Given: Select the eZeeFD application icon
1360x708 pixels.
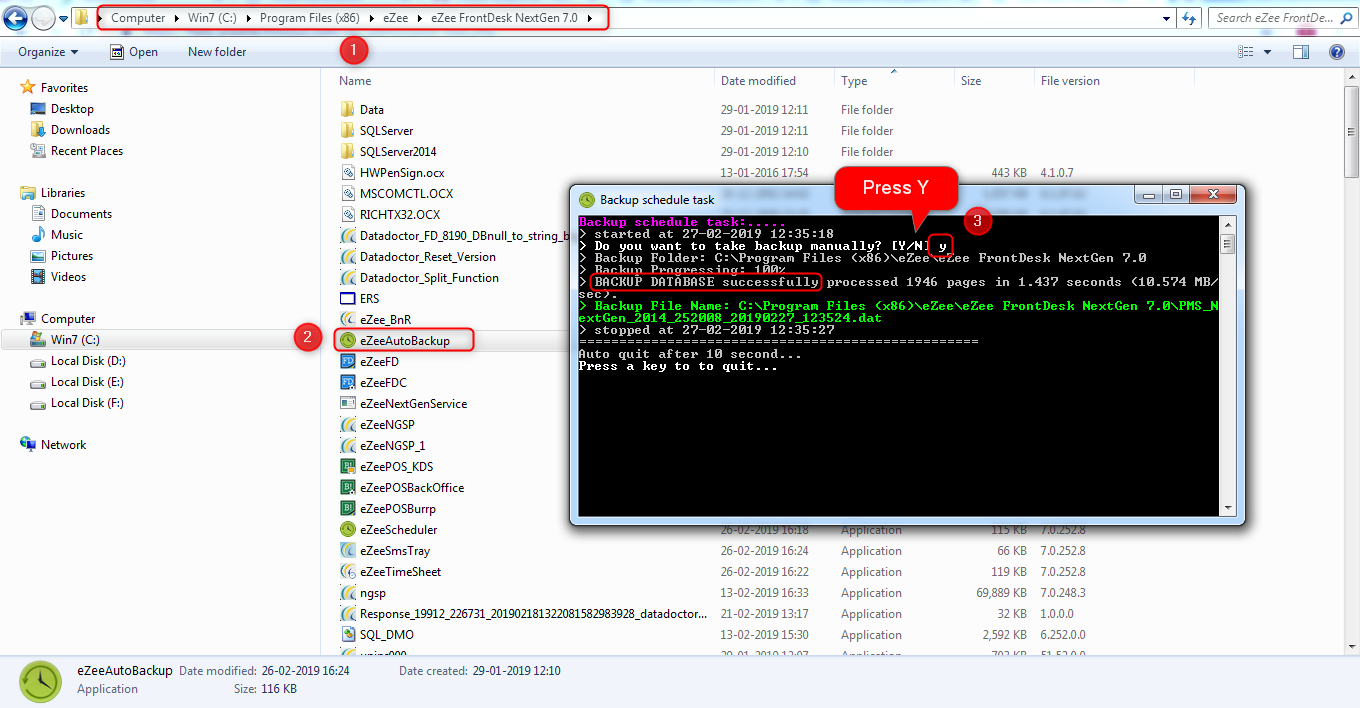Looking at the screenshot, I should 348,362.
